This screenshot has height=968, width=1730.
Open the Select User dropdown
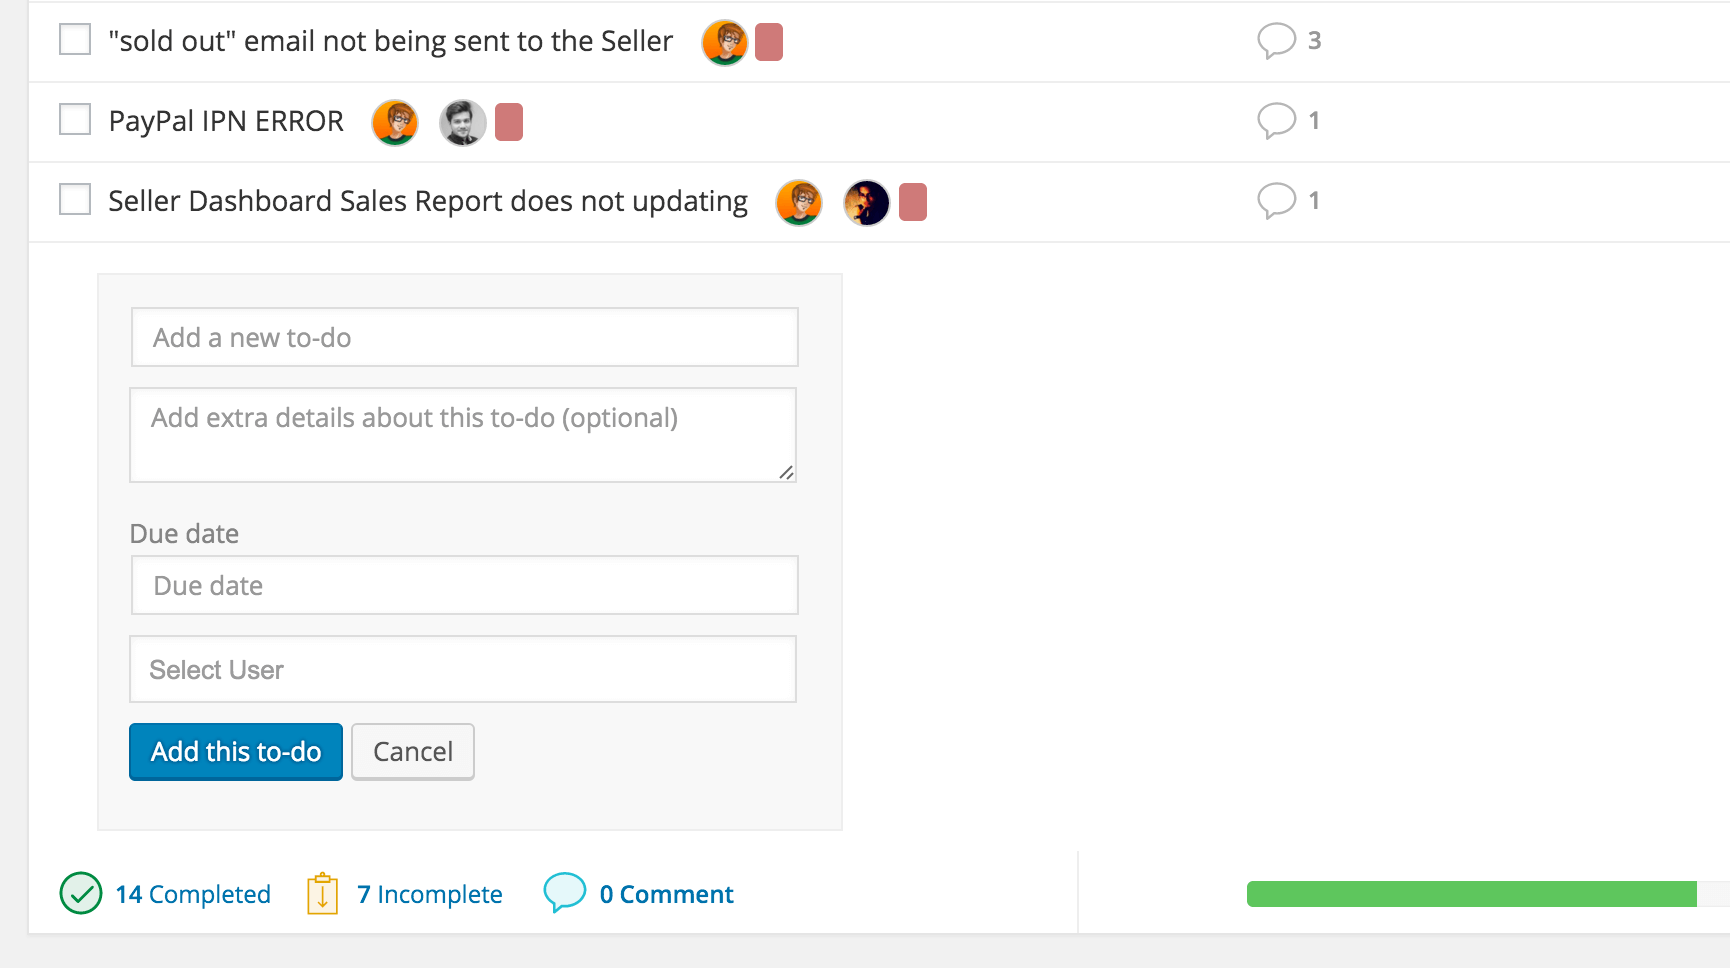click(x=463, y=669)
